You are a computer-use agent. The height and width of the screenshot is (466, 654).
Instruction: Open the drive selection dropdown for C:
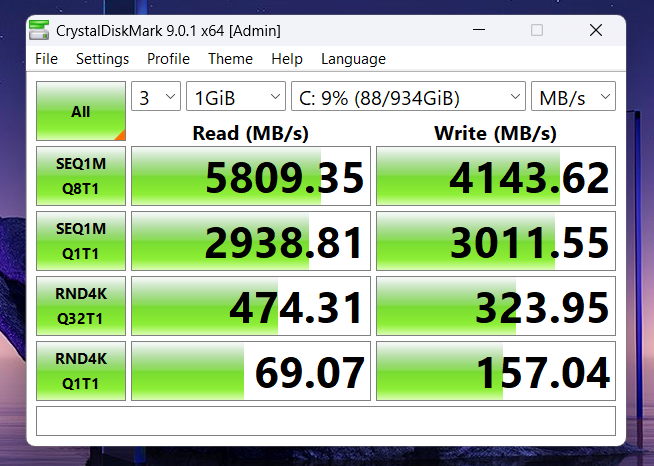tap(407, 98)
